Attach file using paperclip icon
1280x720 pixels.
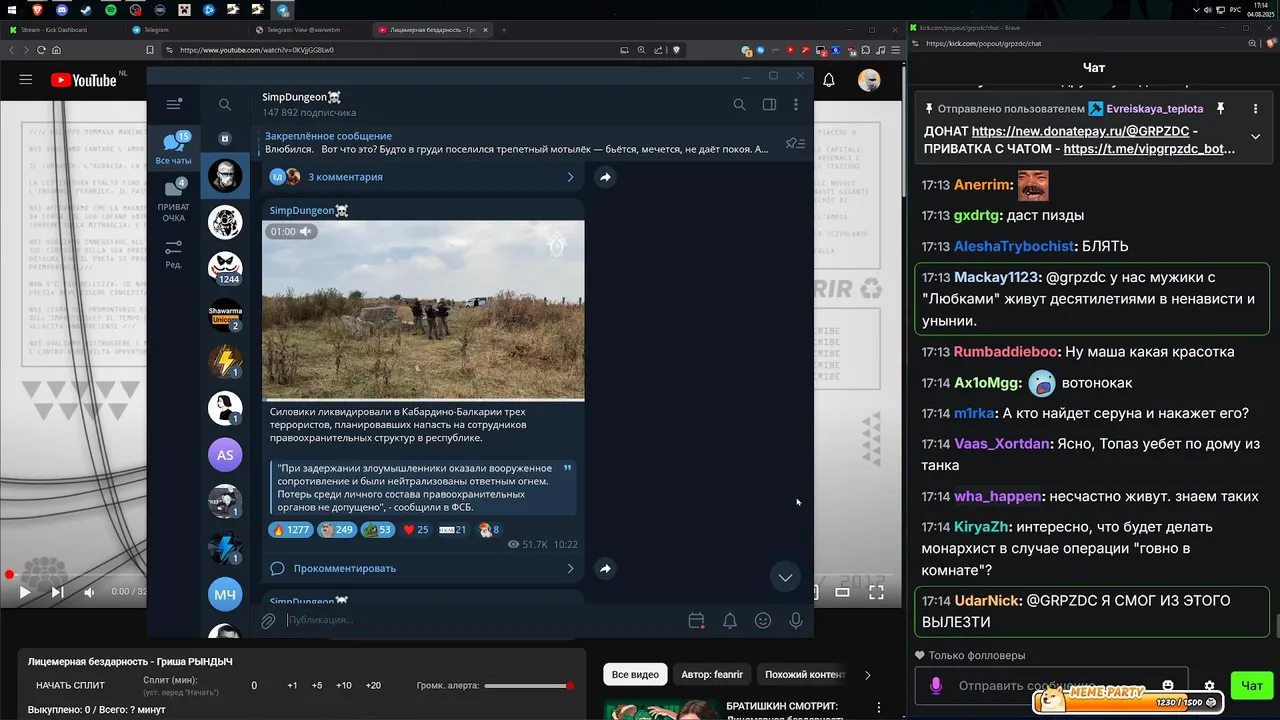point(268,621)
